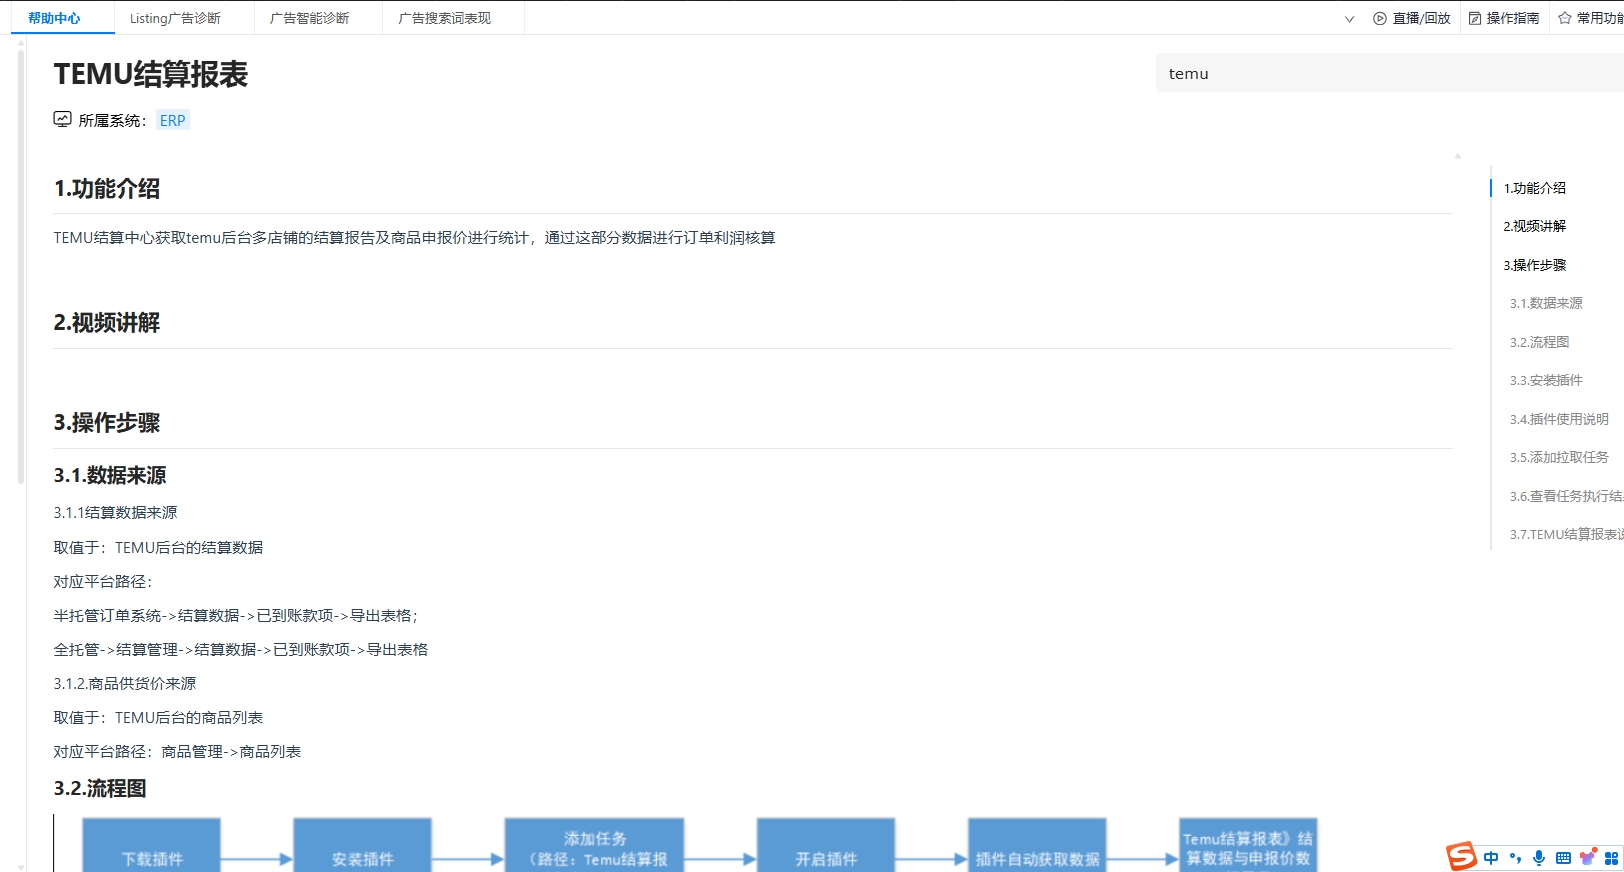Click the temu search input field
This screenshot has width=1624, height=872.
(x=1390, y=73)
